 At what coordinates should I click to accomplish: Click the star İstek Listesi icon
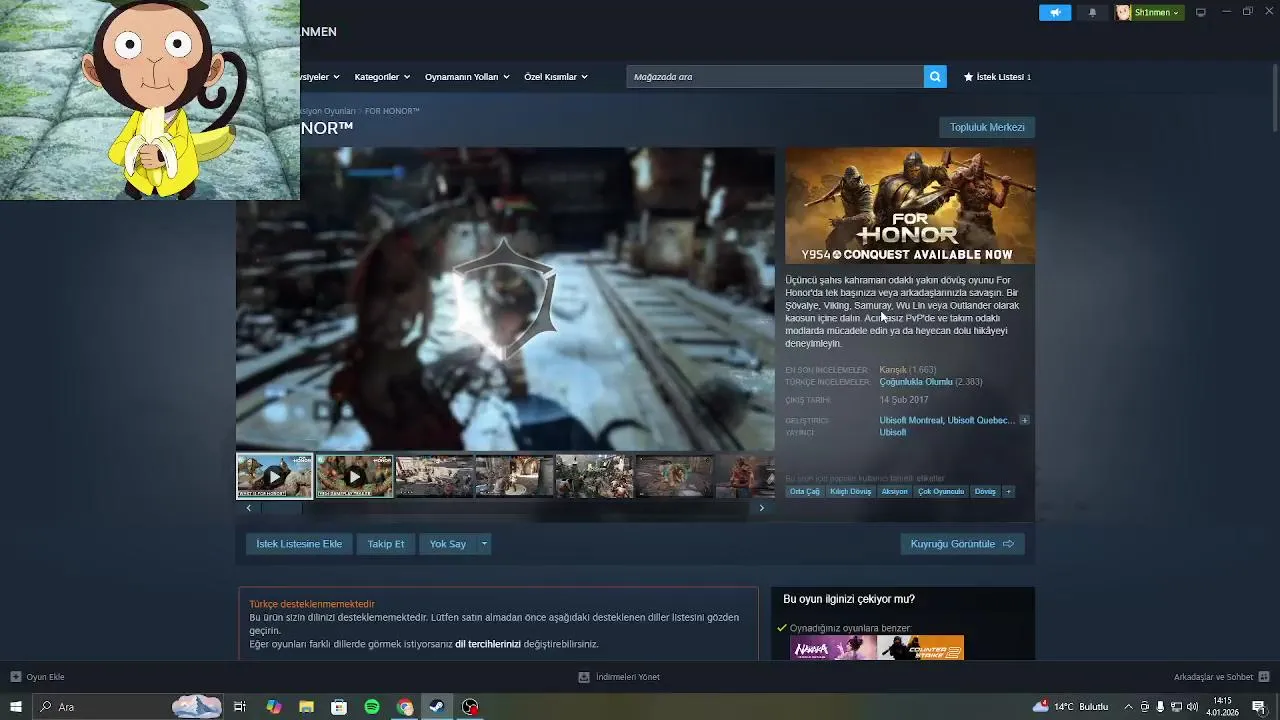(x=968, y=77)
